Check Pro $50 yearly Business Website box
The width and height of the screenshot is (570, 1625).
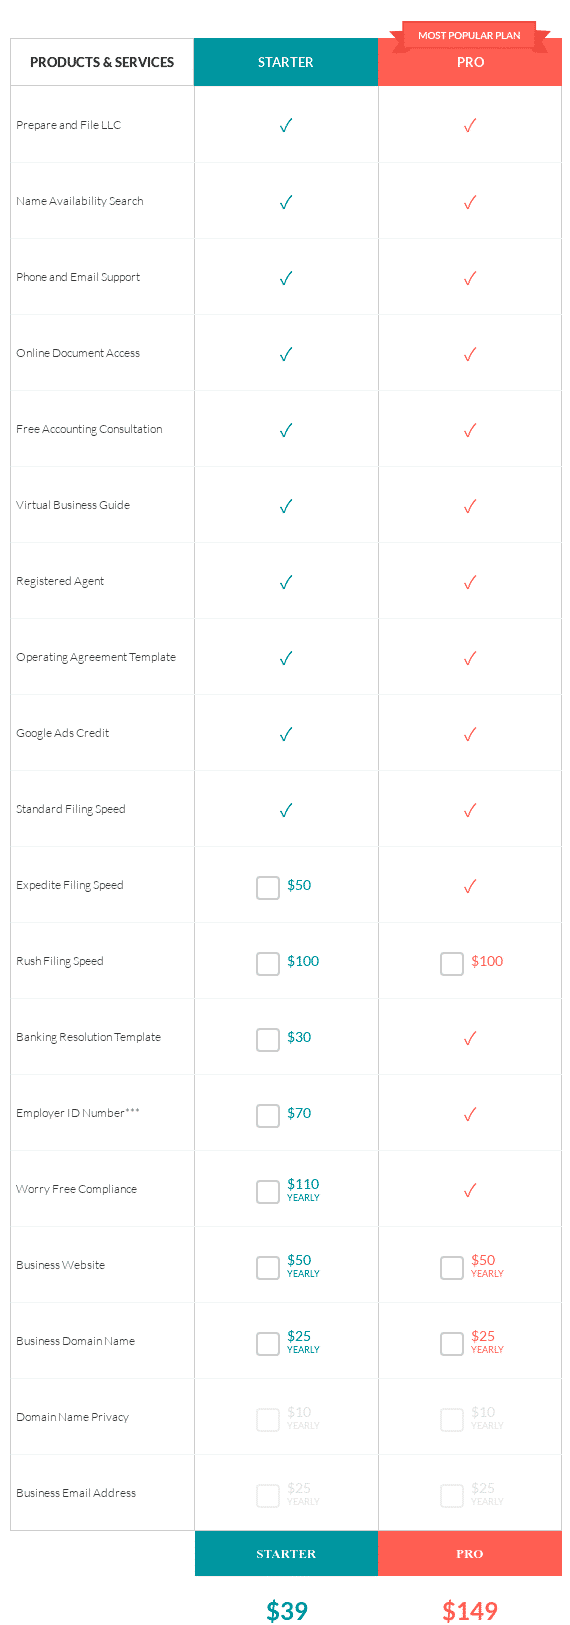[x=452, y=1267]
